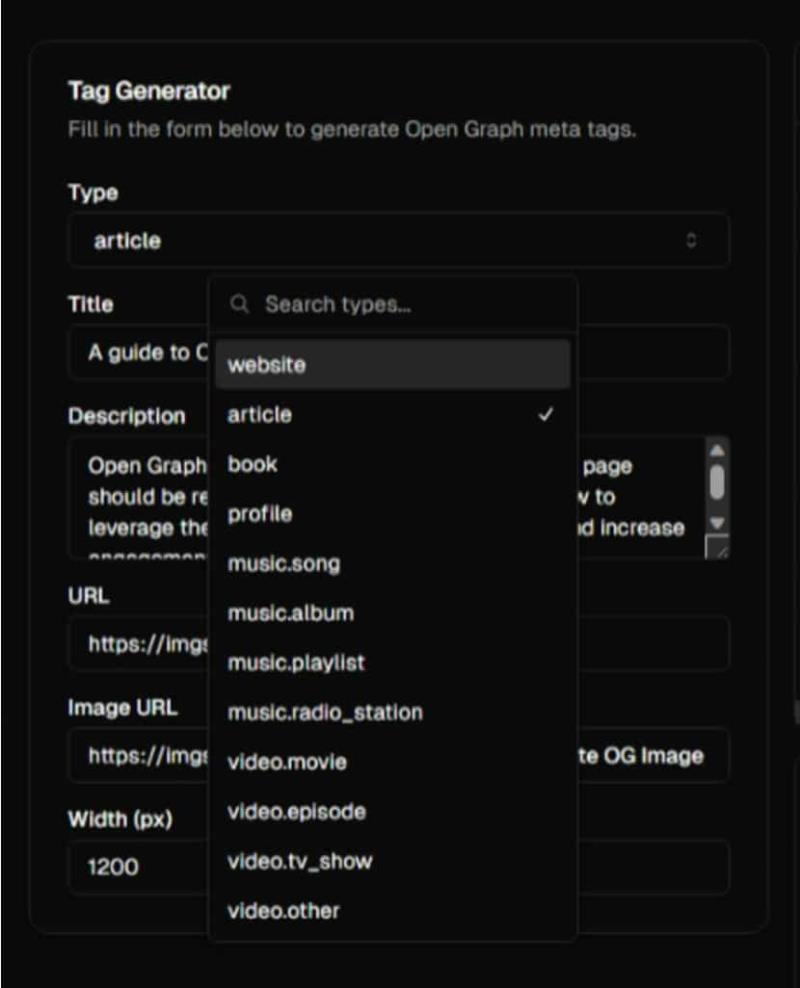The image size is (800, 988).
Task: Click the search magnifier icon
Action: pos(239,304)
